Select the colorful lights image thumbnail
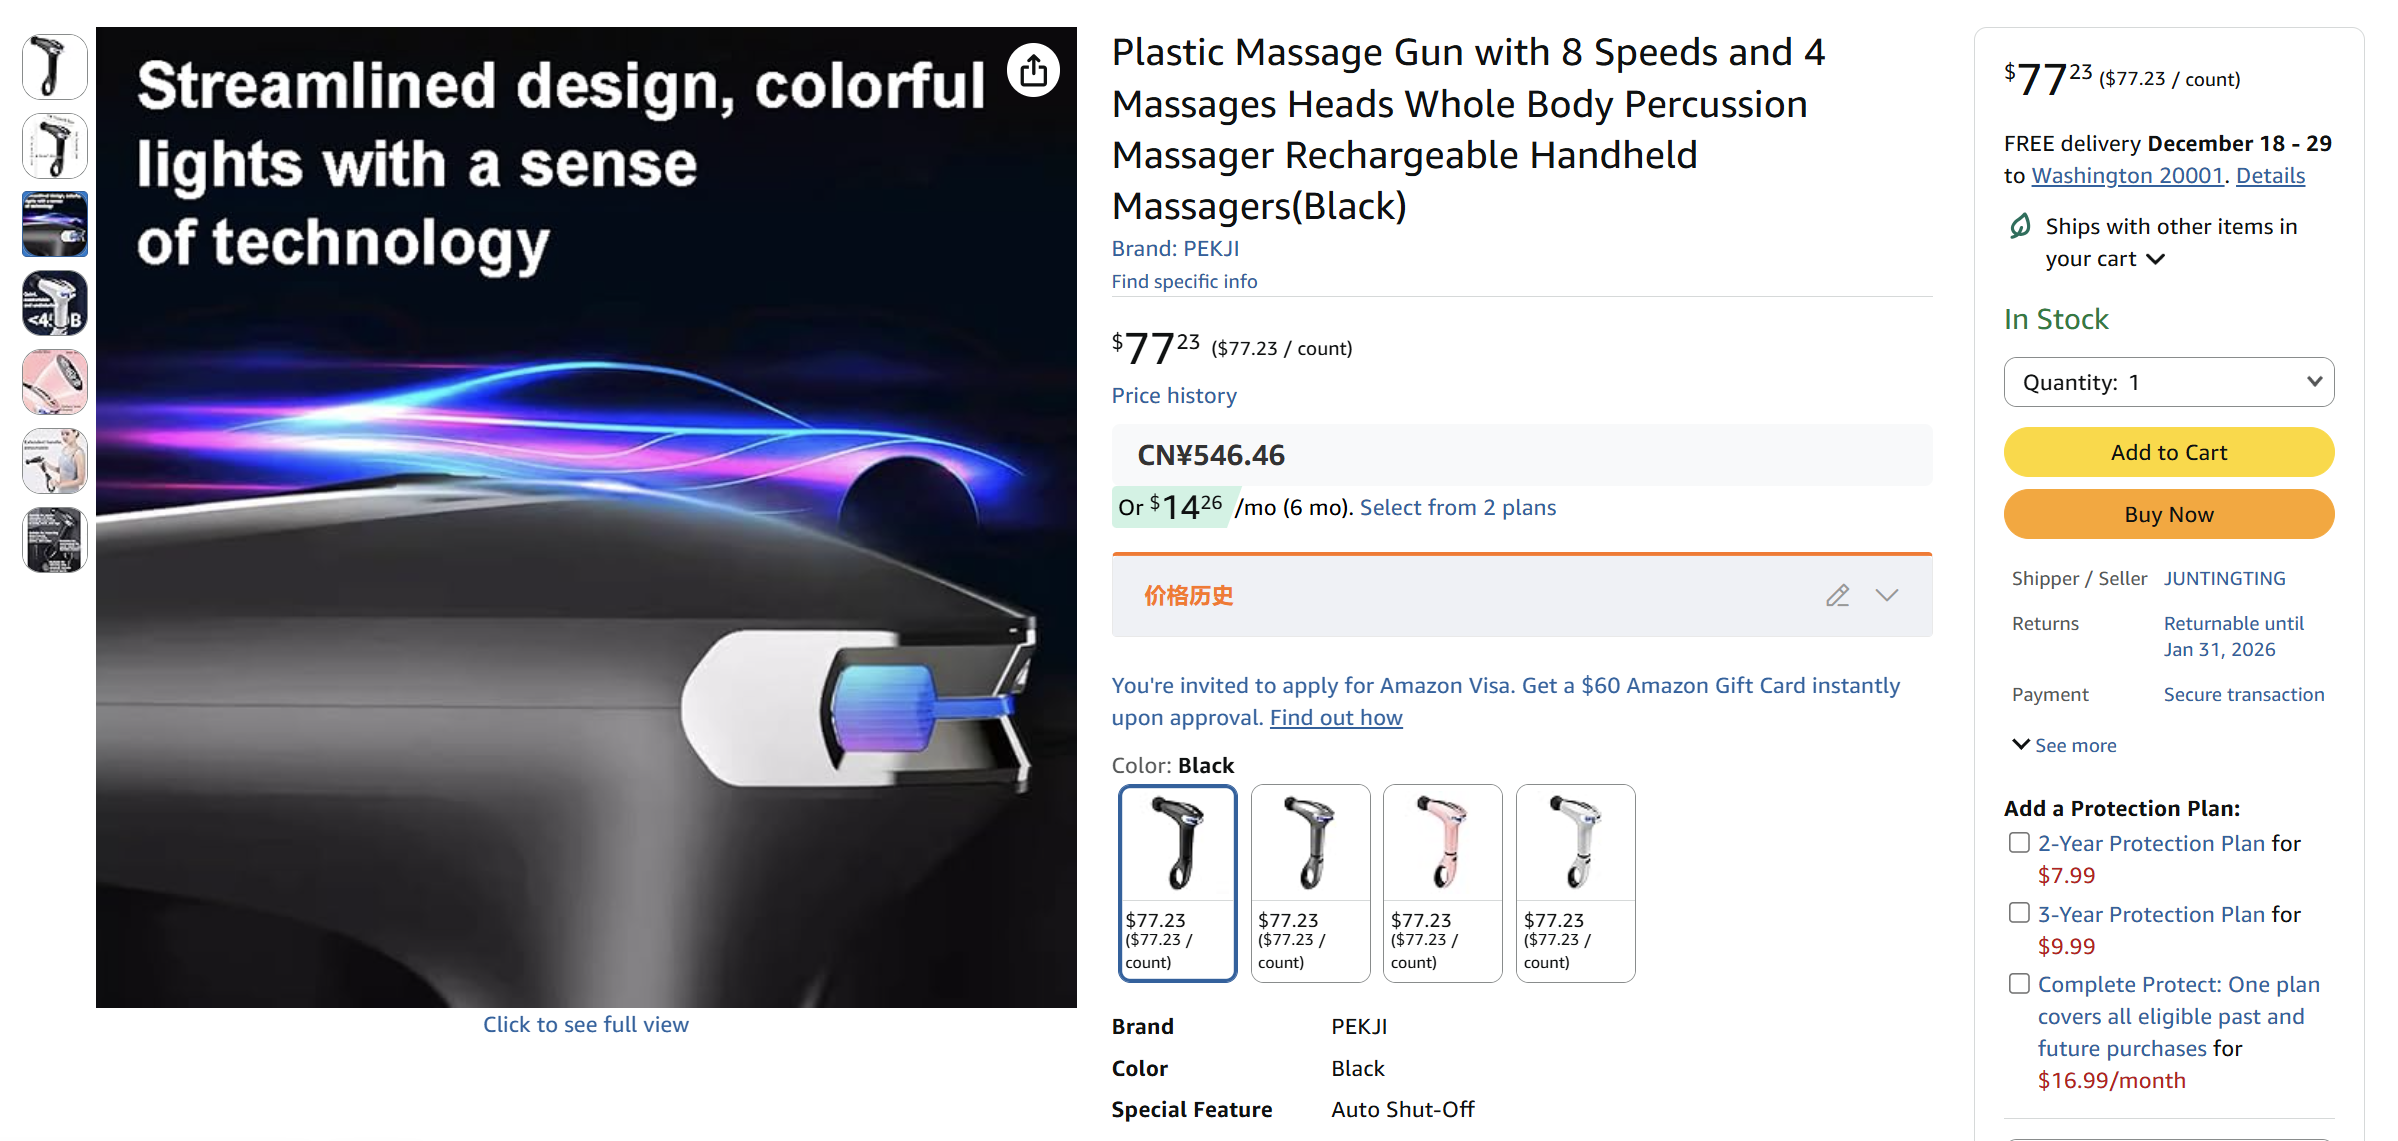The width and height of the screenshot is (2398, 1141). (x=55, y=224)
